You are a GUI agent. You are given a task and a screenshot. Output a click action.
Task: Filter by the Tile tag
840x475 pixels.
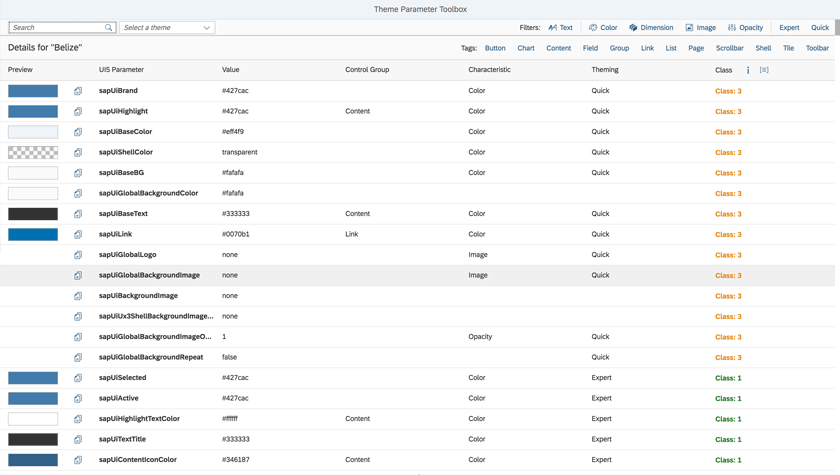click(789, 48)
